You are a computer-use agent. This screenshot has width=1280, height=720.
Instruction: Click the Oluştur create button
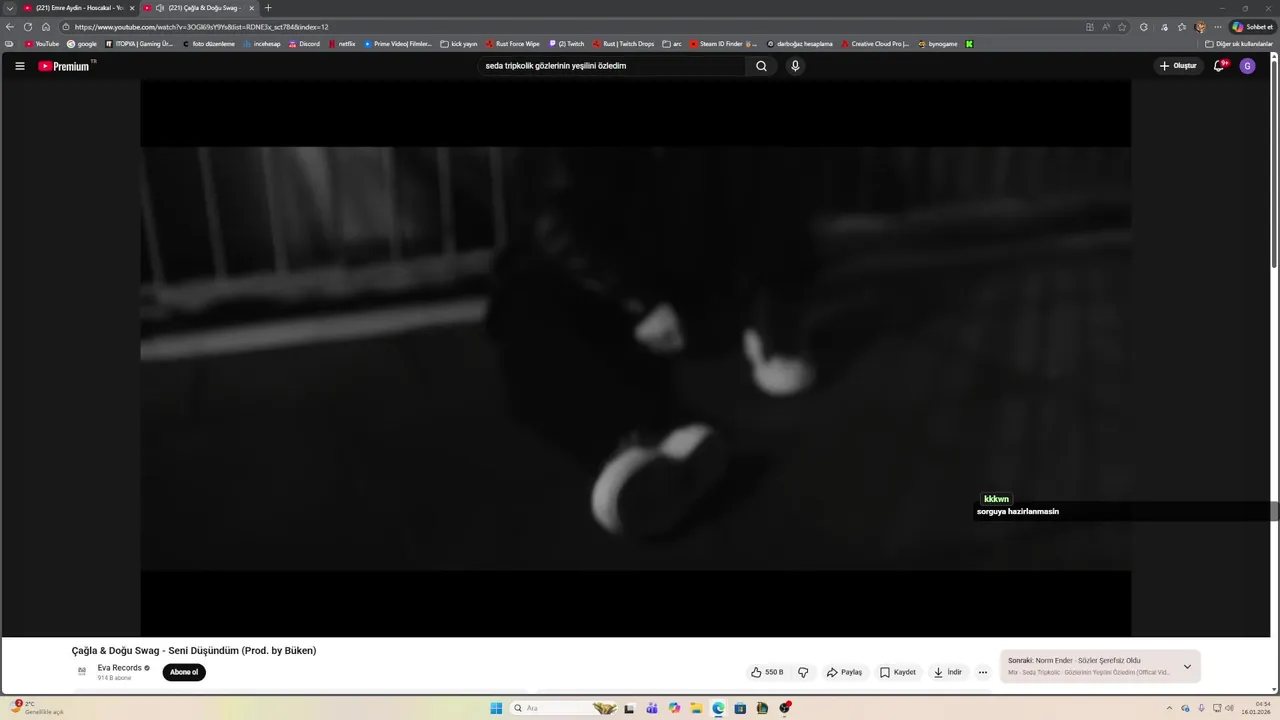[1178, 66]
